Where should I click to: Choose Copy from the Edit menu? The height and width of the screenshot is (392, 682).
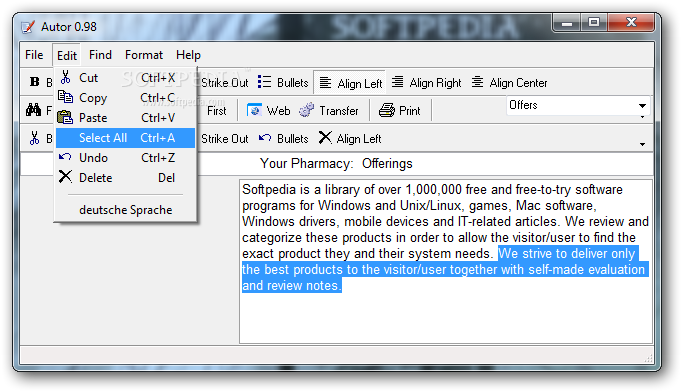click(x=125, y=98)
